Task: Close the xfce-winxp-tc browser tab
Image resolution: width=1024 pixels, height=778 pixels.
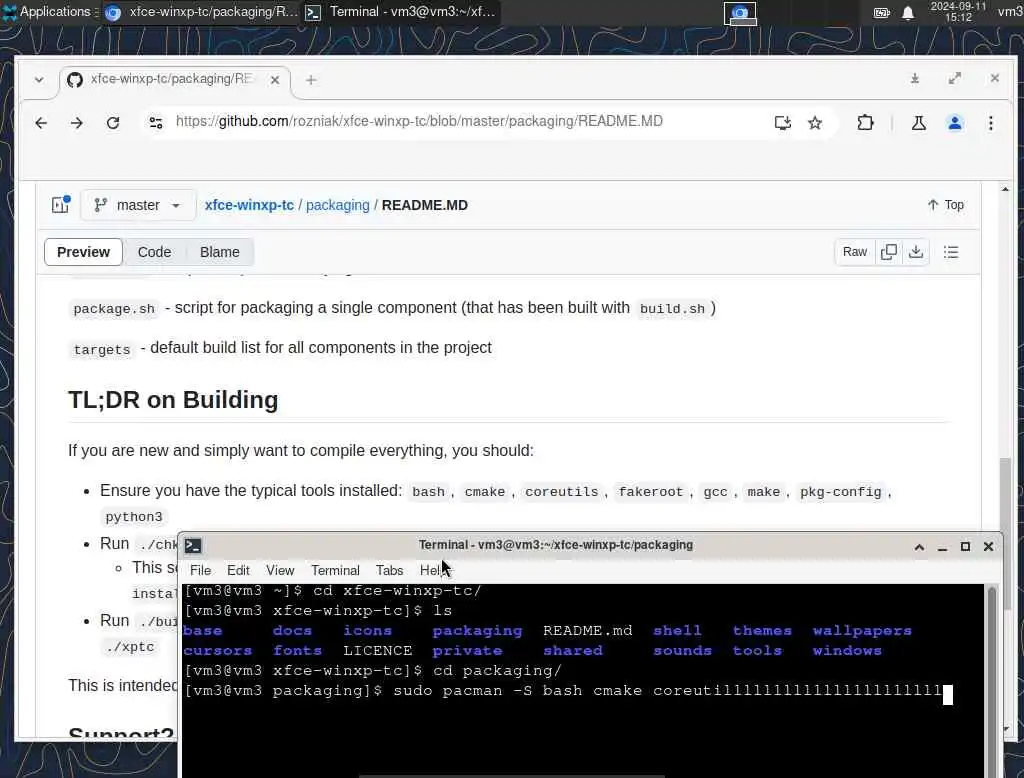Action: tap(275, 80)
